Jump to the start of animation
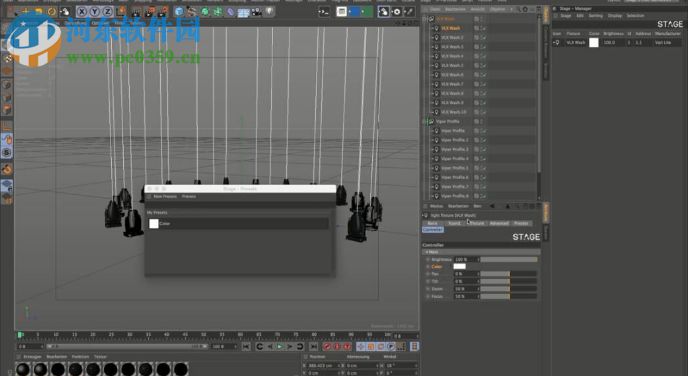The image size is (688, 376). (x=246, y=347)
